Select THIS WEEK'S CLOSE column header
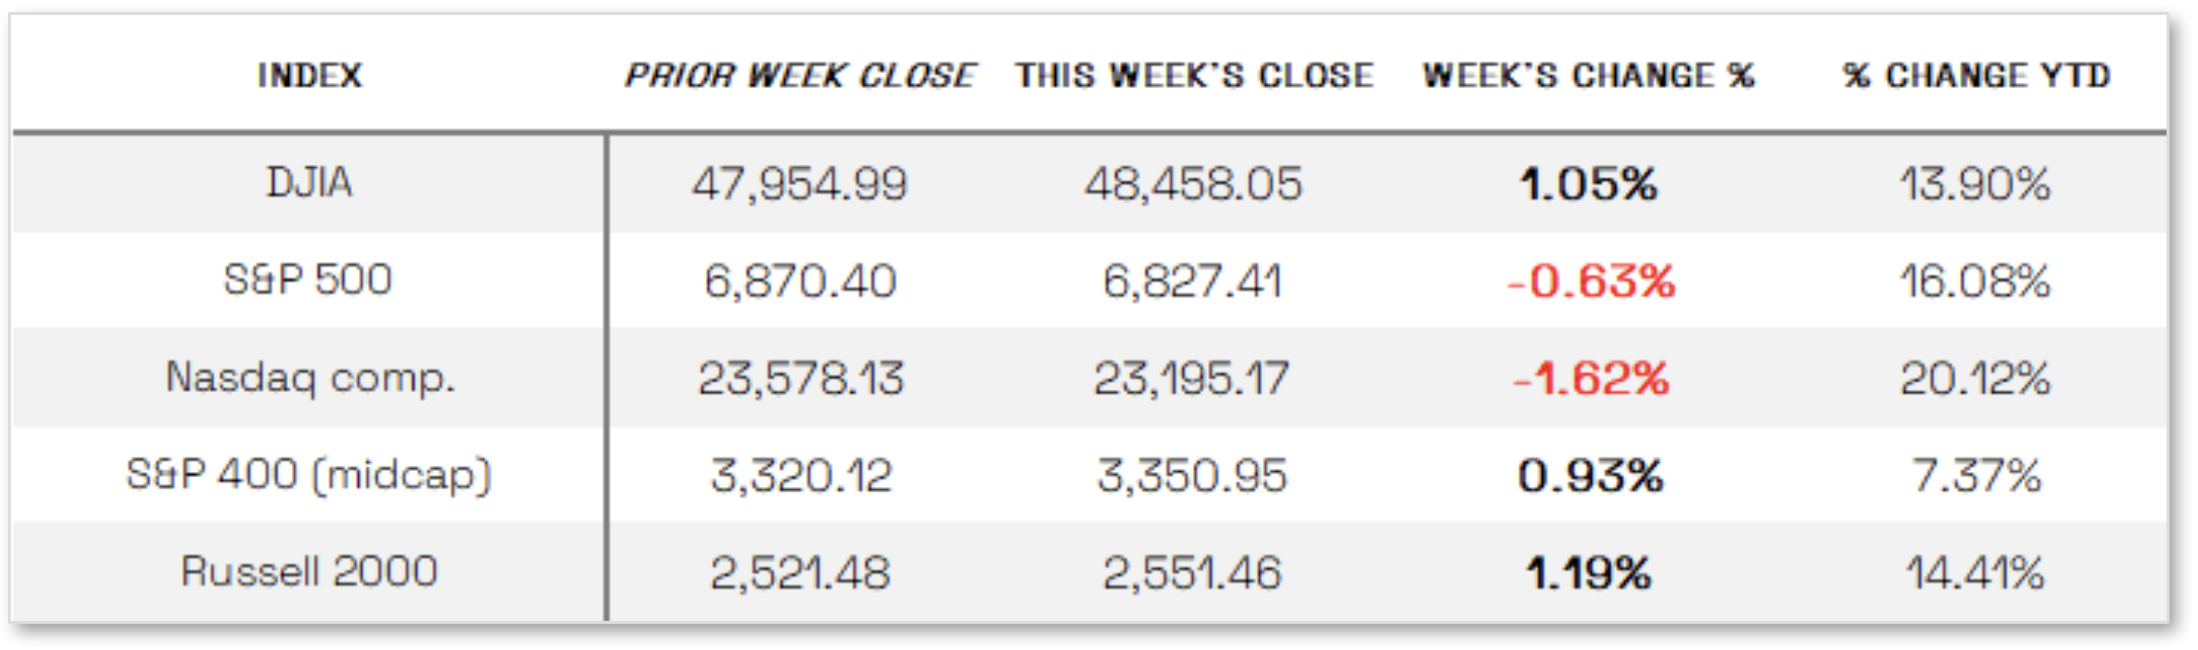2198x650 pixels. pos(1194,76)
